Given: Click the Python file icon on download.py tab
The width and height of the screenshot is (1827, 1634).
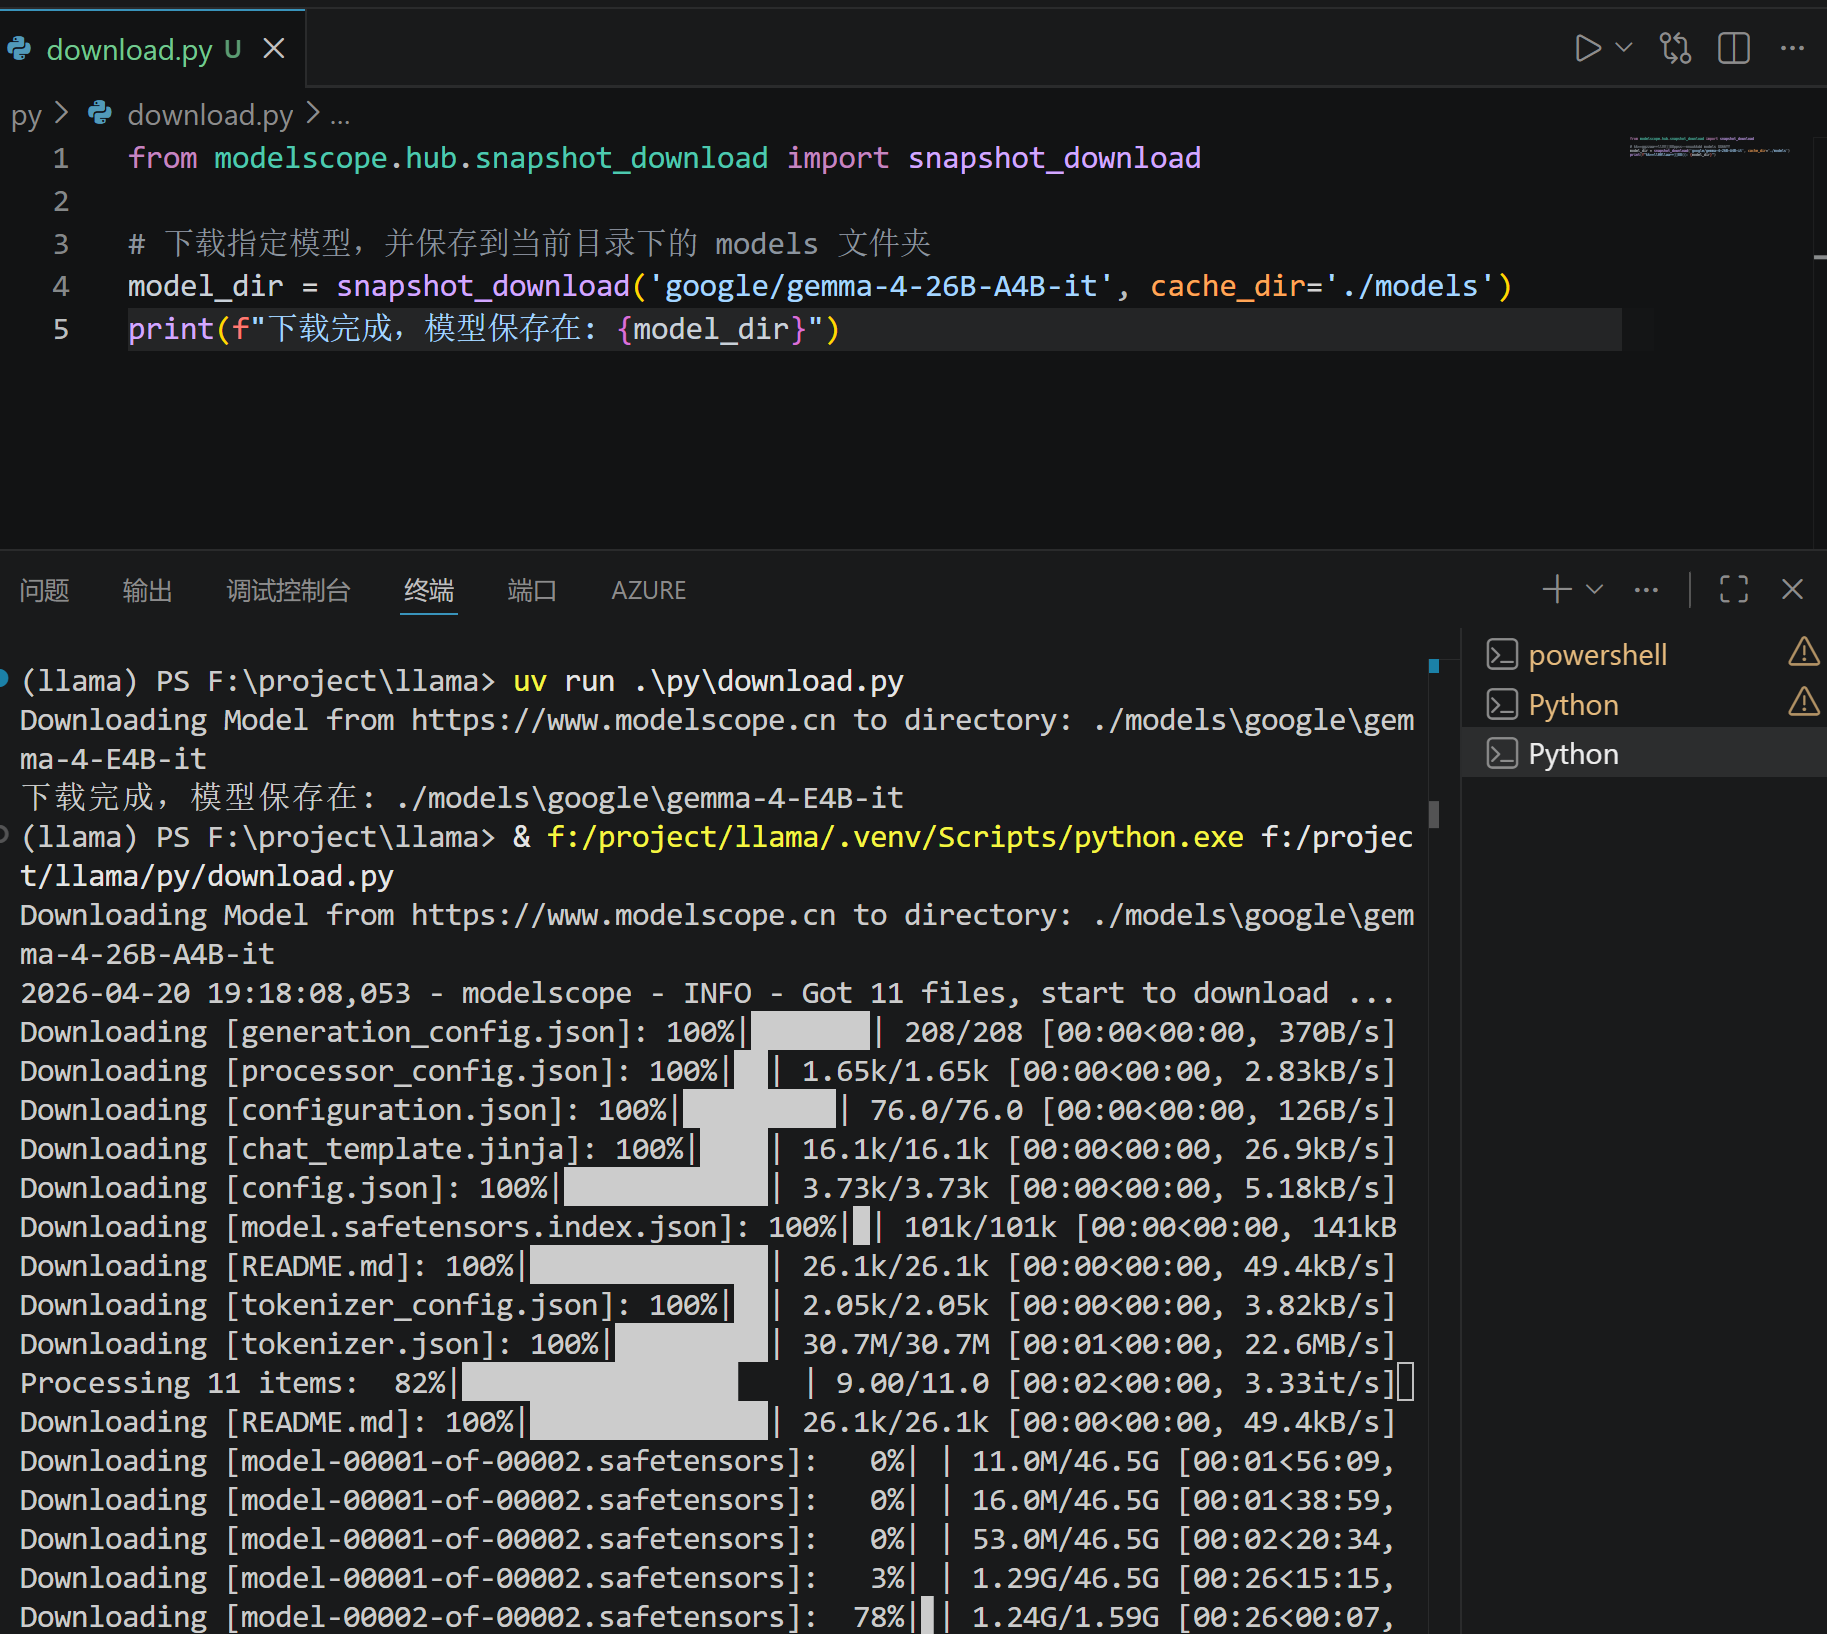Looking at the screenshot, I should click(19, 48).
